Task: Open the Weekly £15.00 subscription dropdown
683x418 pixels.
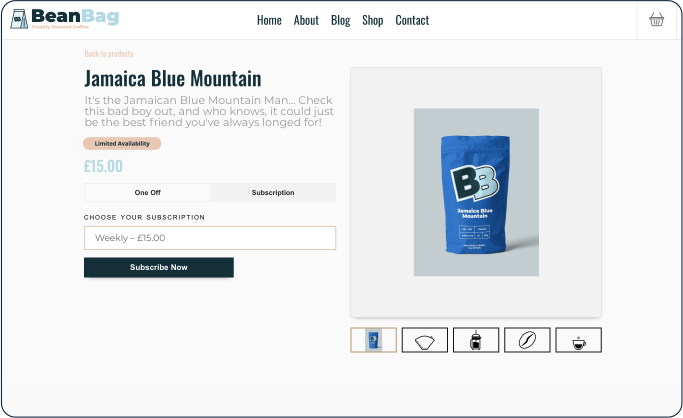Action: (210, 238)
